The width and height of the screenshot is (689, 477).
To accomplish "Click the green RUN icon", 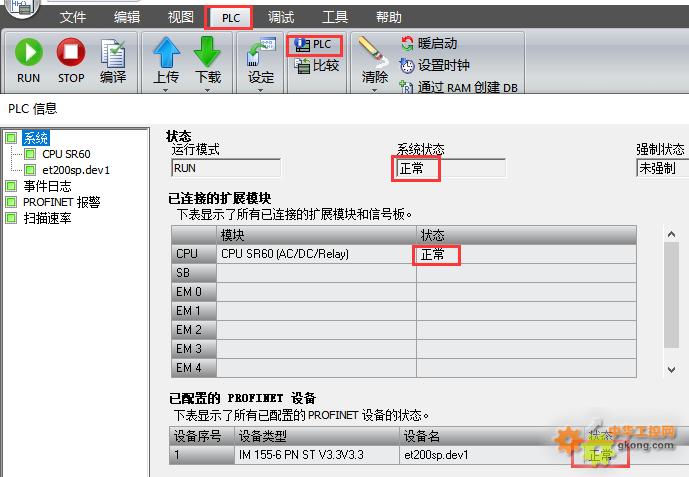I will coord(29,54).
